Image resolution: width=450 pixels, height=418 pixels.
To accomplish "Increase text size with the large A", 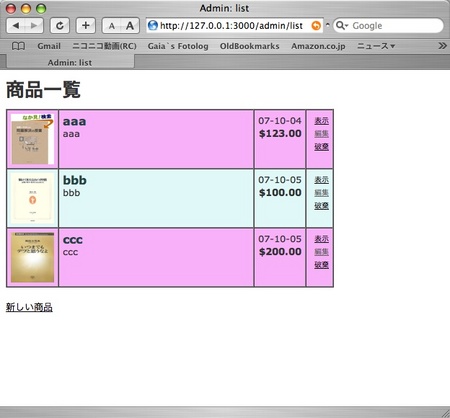I will click(130, 26).
